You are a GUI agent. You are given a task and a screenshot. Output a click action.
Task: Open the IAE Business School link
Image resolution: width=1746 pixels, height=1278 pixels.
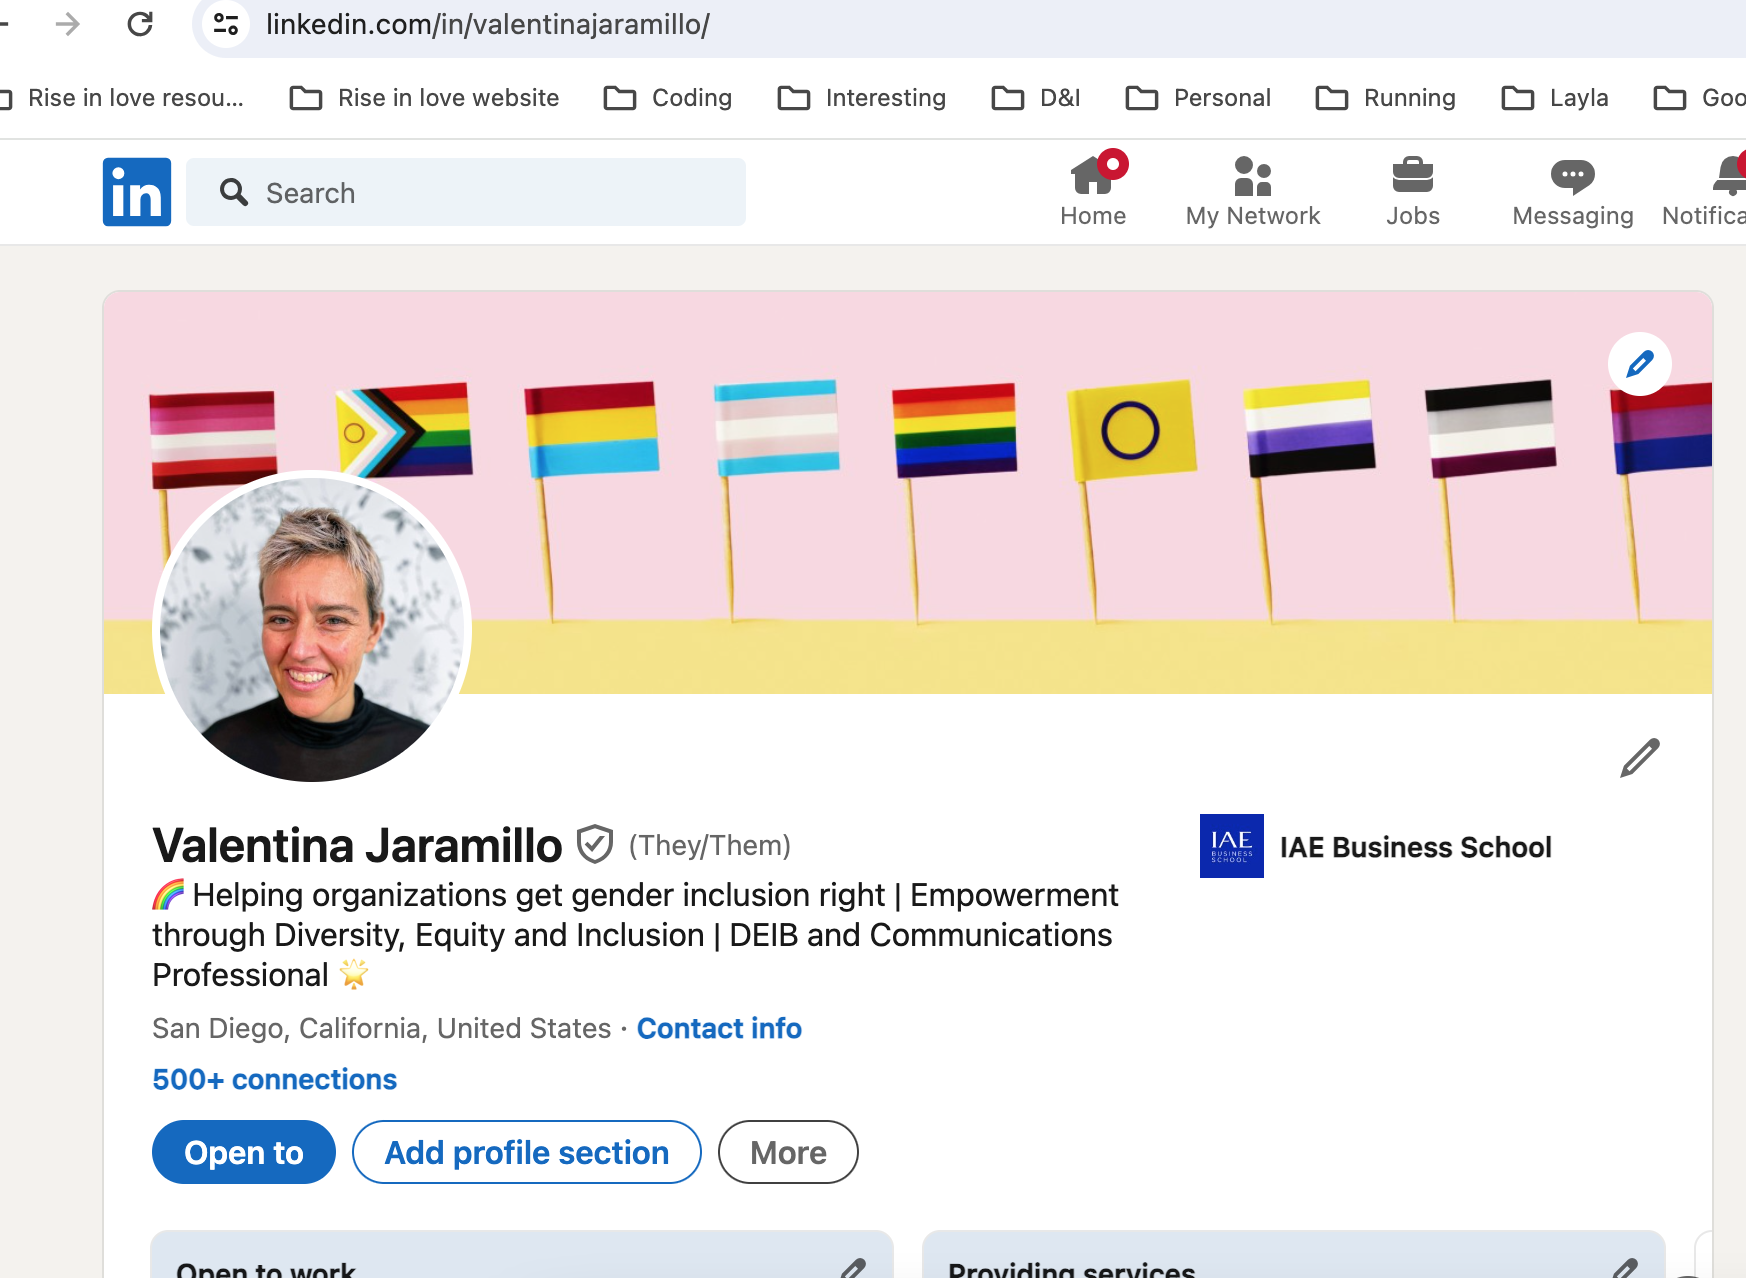point(1416,847)
